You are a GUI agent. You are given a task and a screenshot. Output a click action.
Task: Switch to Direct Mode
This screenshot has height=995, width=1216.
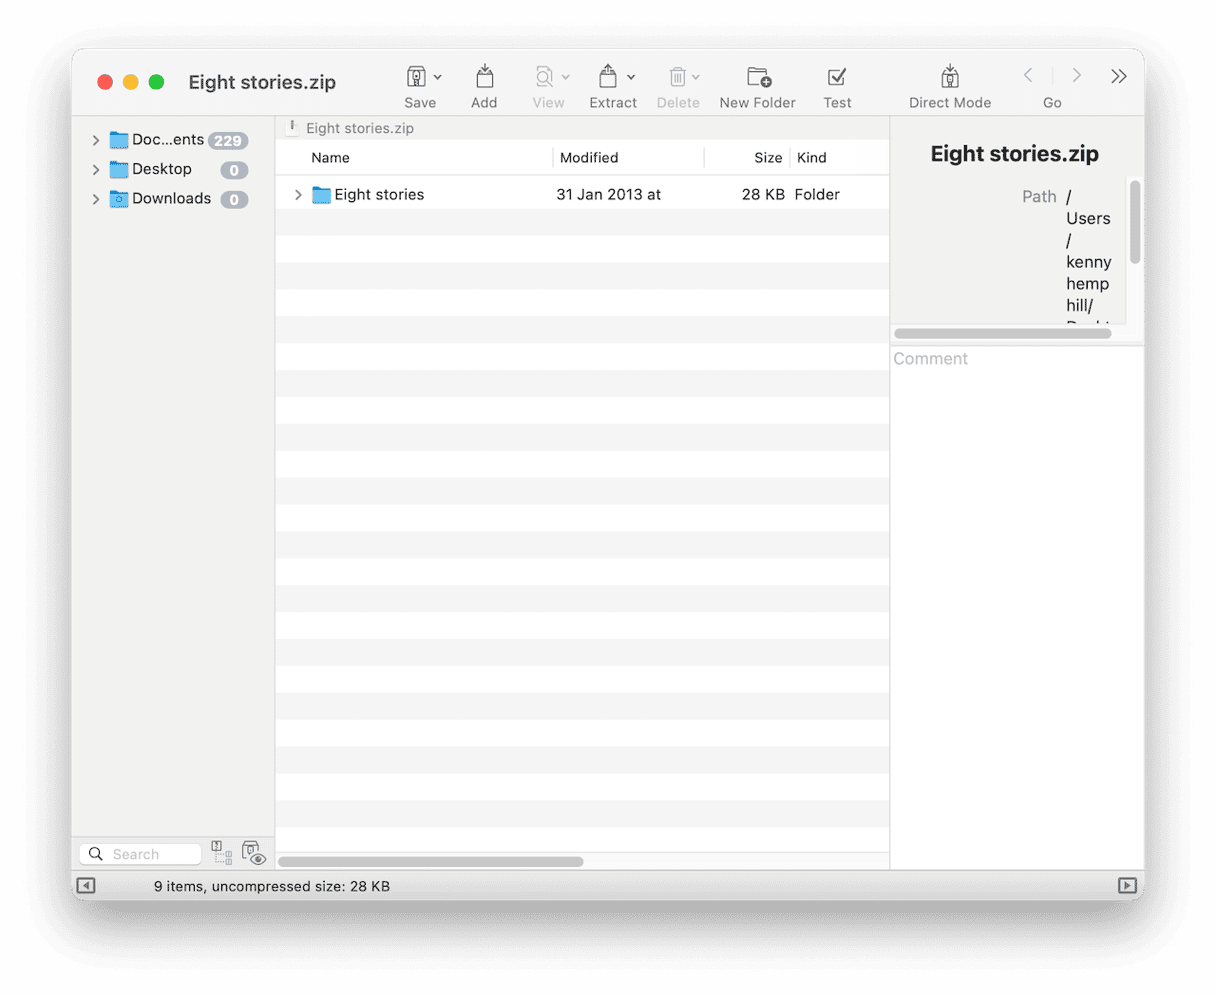(950, 76)
